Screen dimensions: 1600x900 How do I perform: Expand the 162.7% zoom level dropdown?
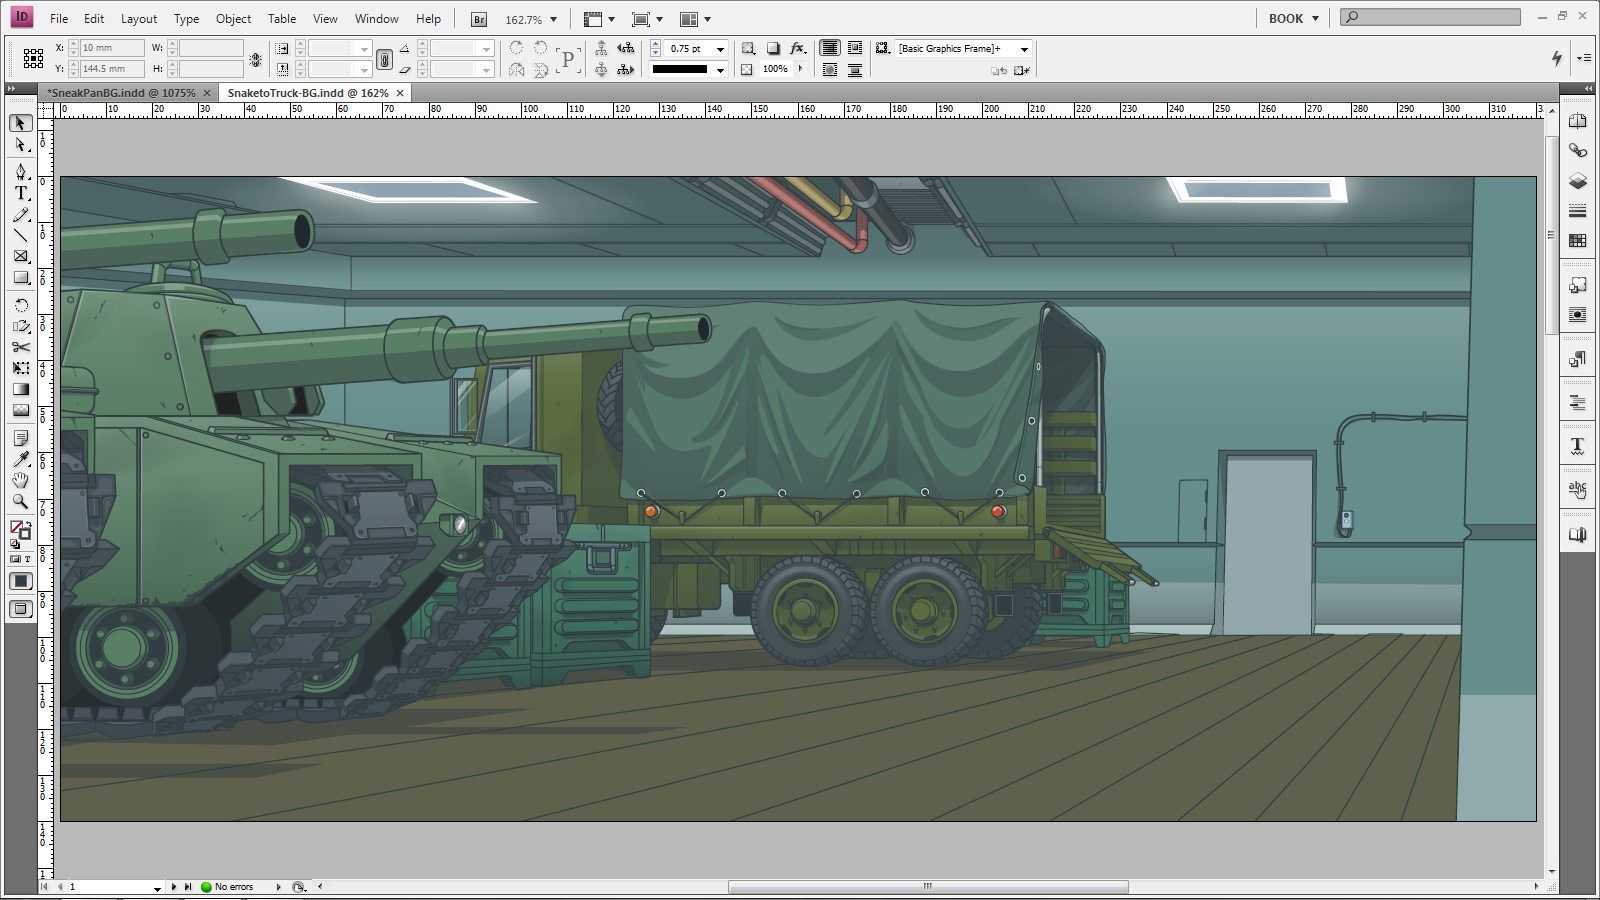pyautogui.click(x=553, y=19)
